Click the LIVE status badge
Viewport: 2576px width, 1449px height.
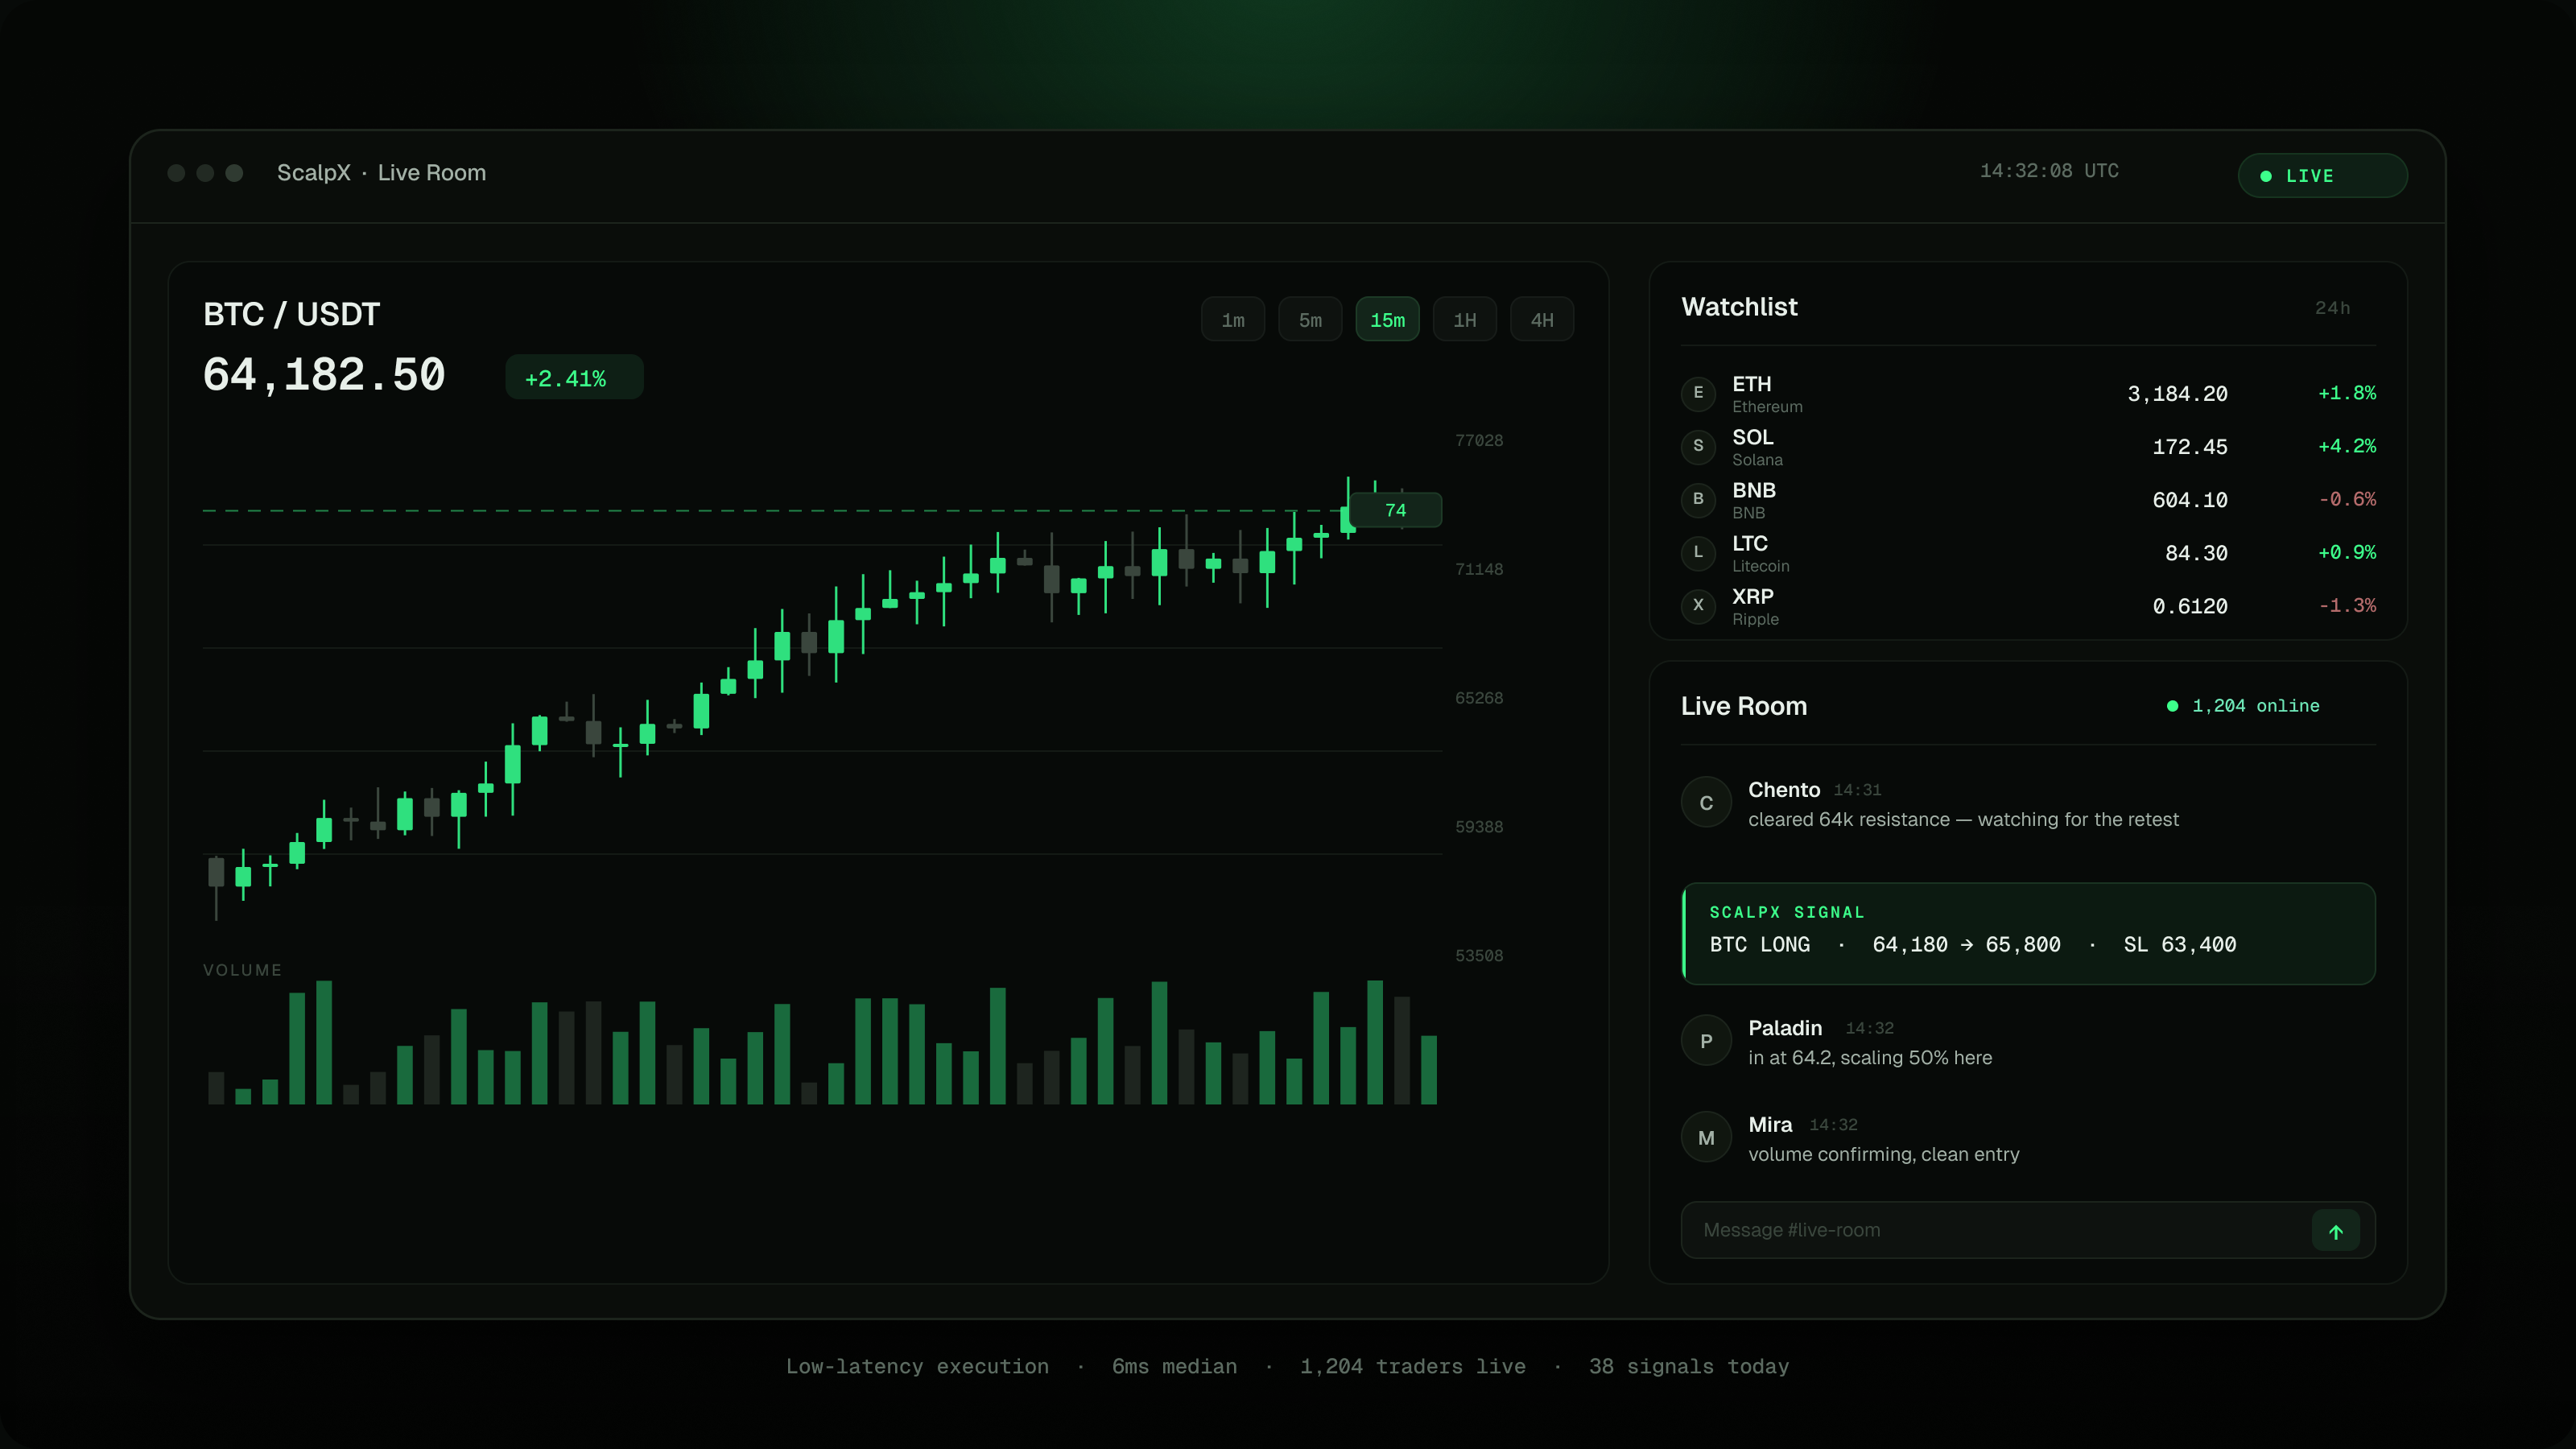[x=2322, y=176]
